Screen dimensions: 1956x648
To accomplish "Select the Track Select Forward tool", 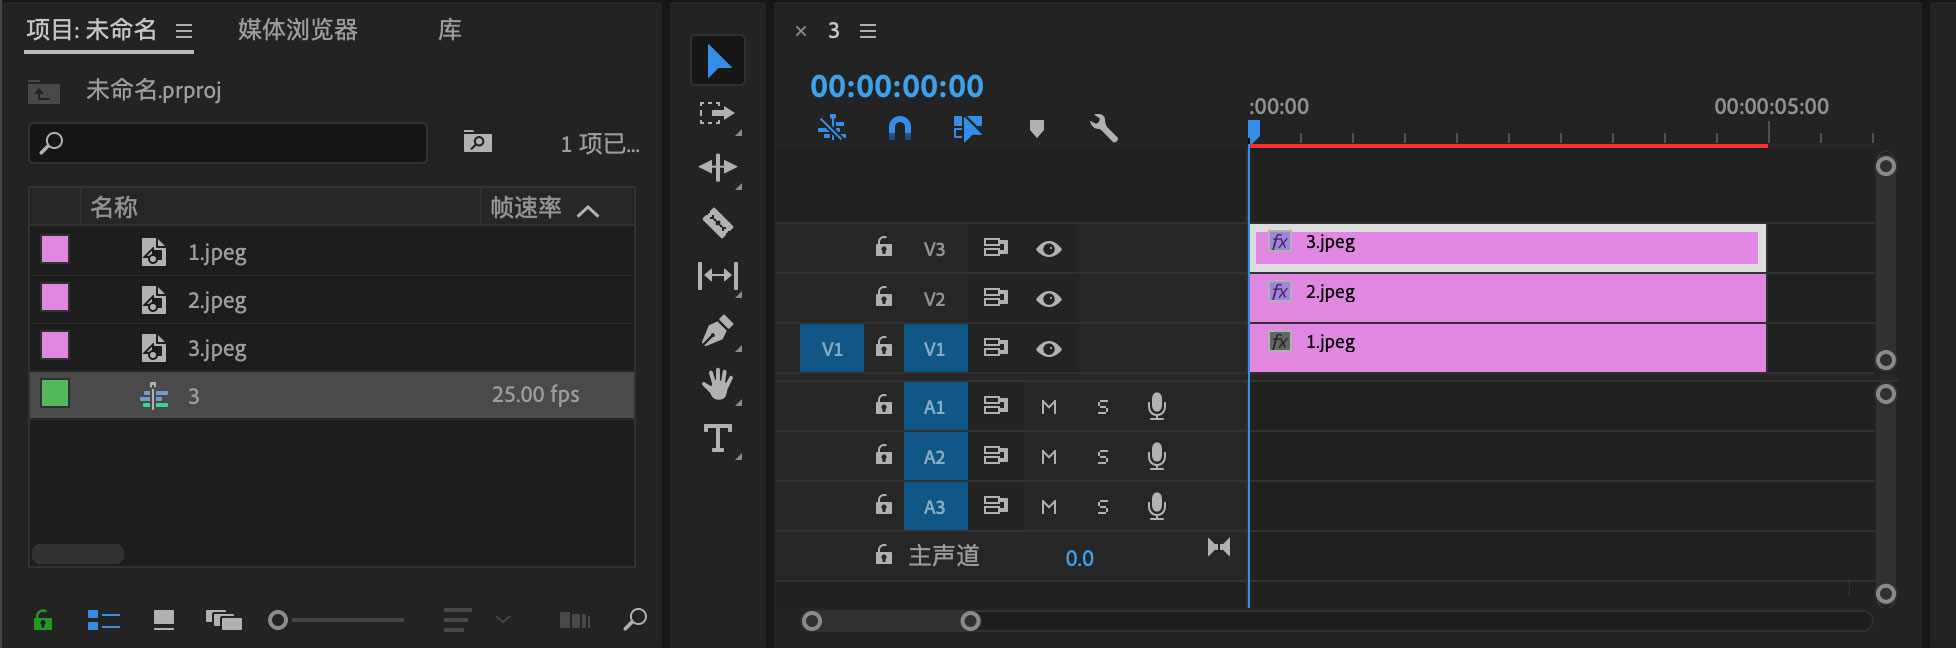I will click(717, 113).
